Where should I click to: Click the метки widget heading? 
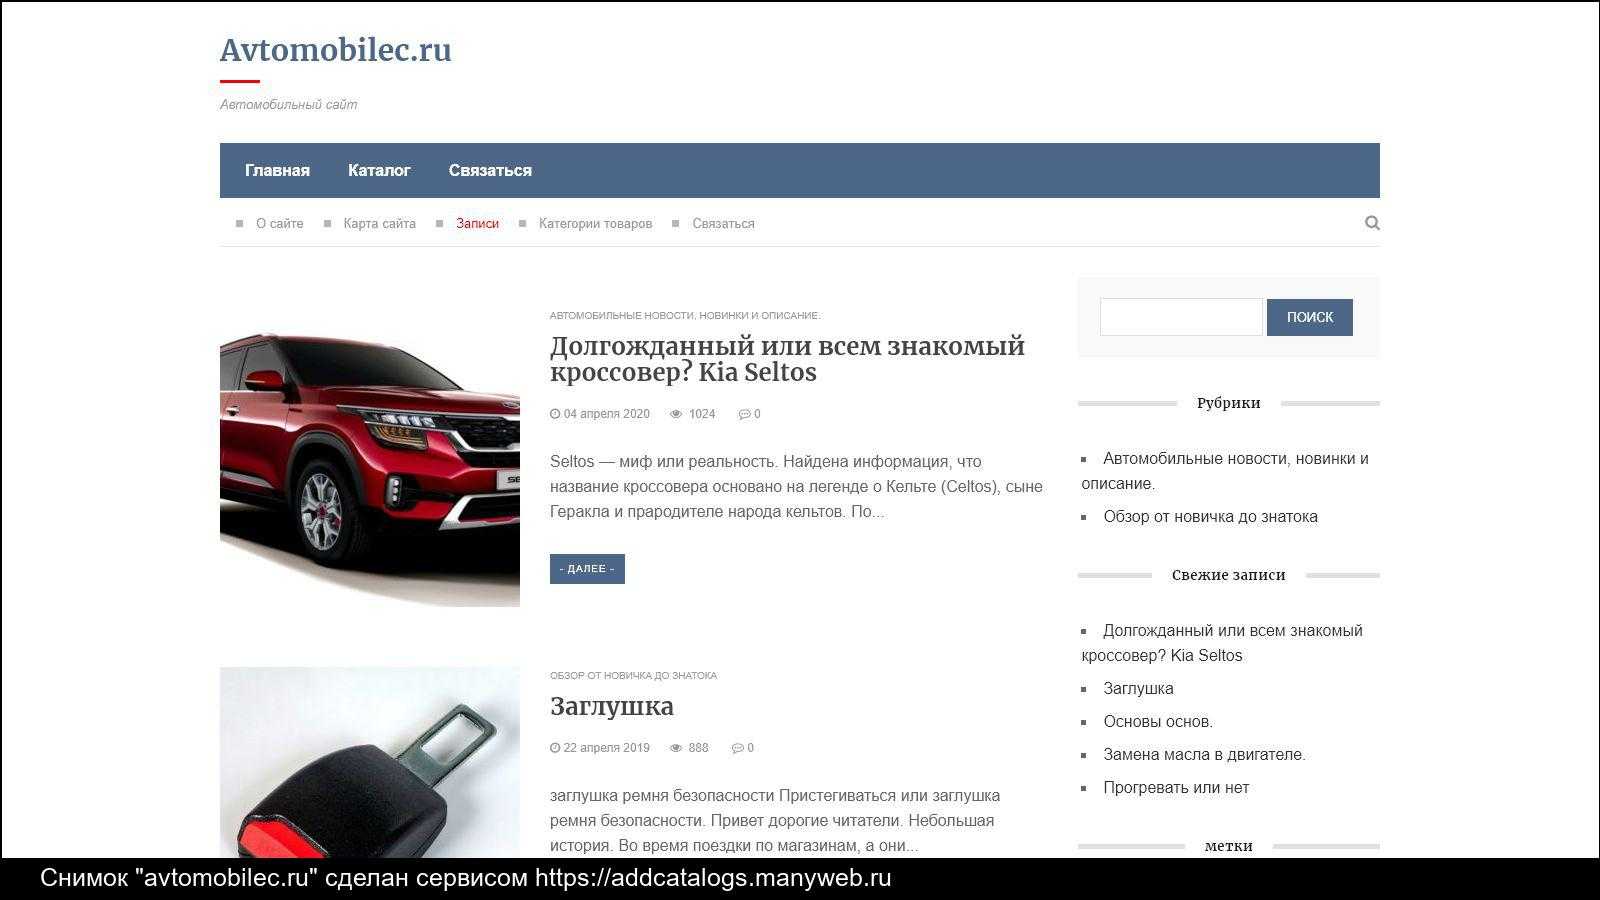pos(1228,846)
